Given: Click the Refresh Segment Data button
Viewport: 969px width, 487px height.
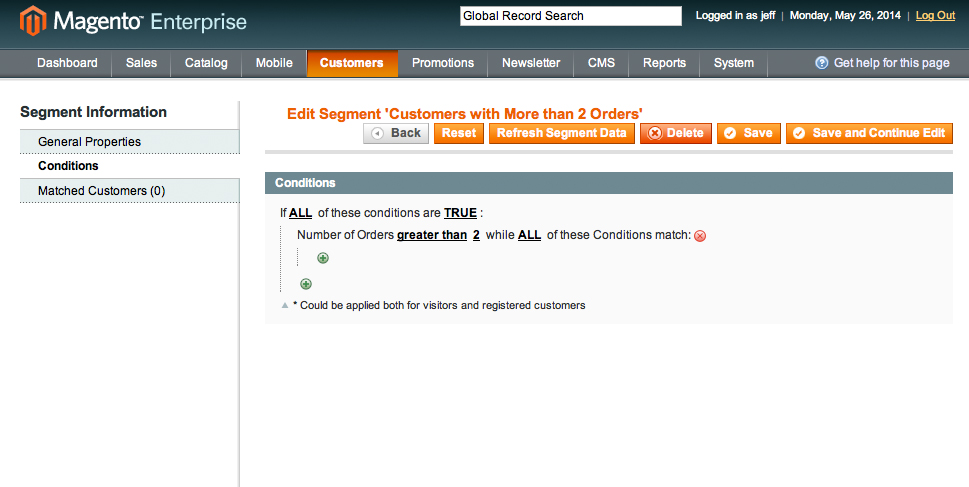Looking at the screenshot, I should pyautogui.click(x=562, y=133).
